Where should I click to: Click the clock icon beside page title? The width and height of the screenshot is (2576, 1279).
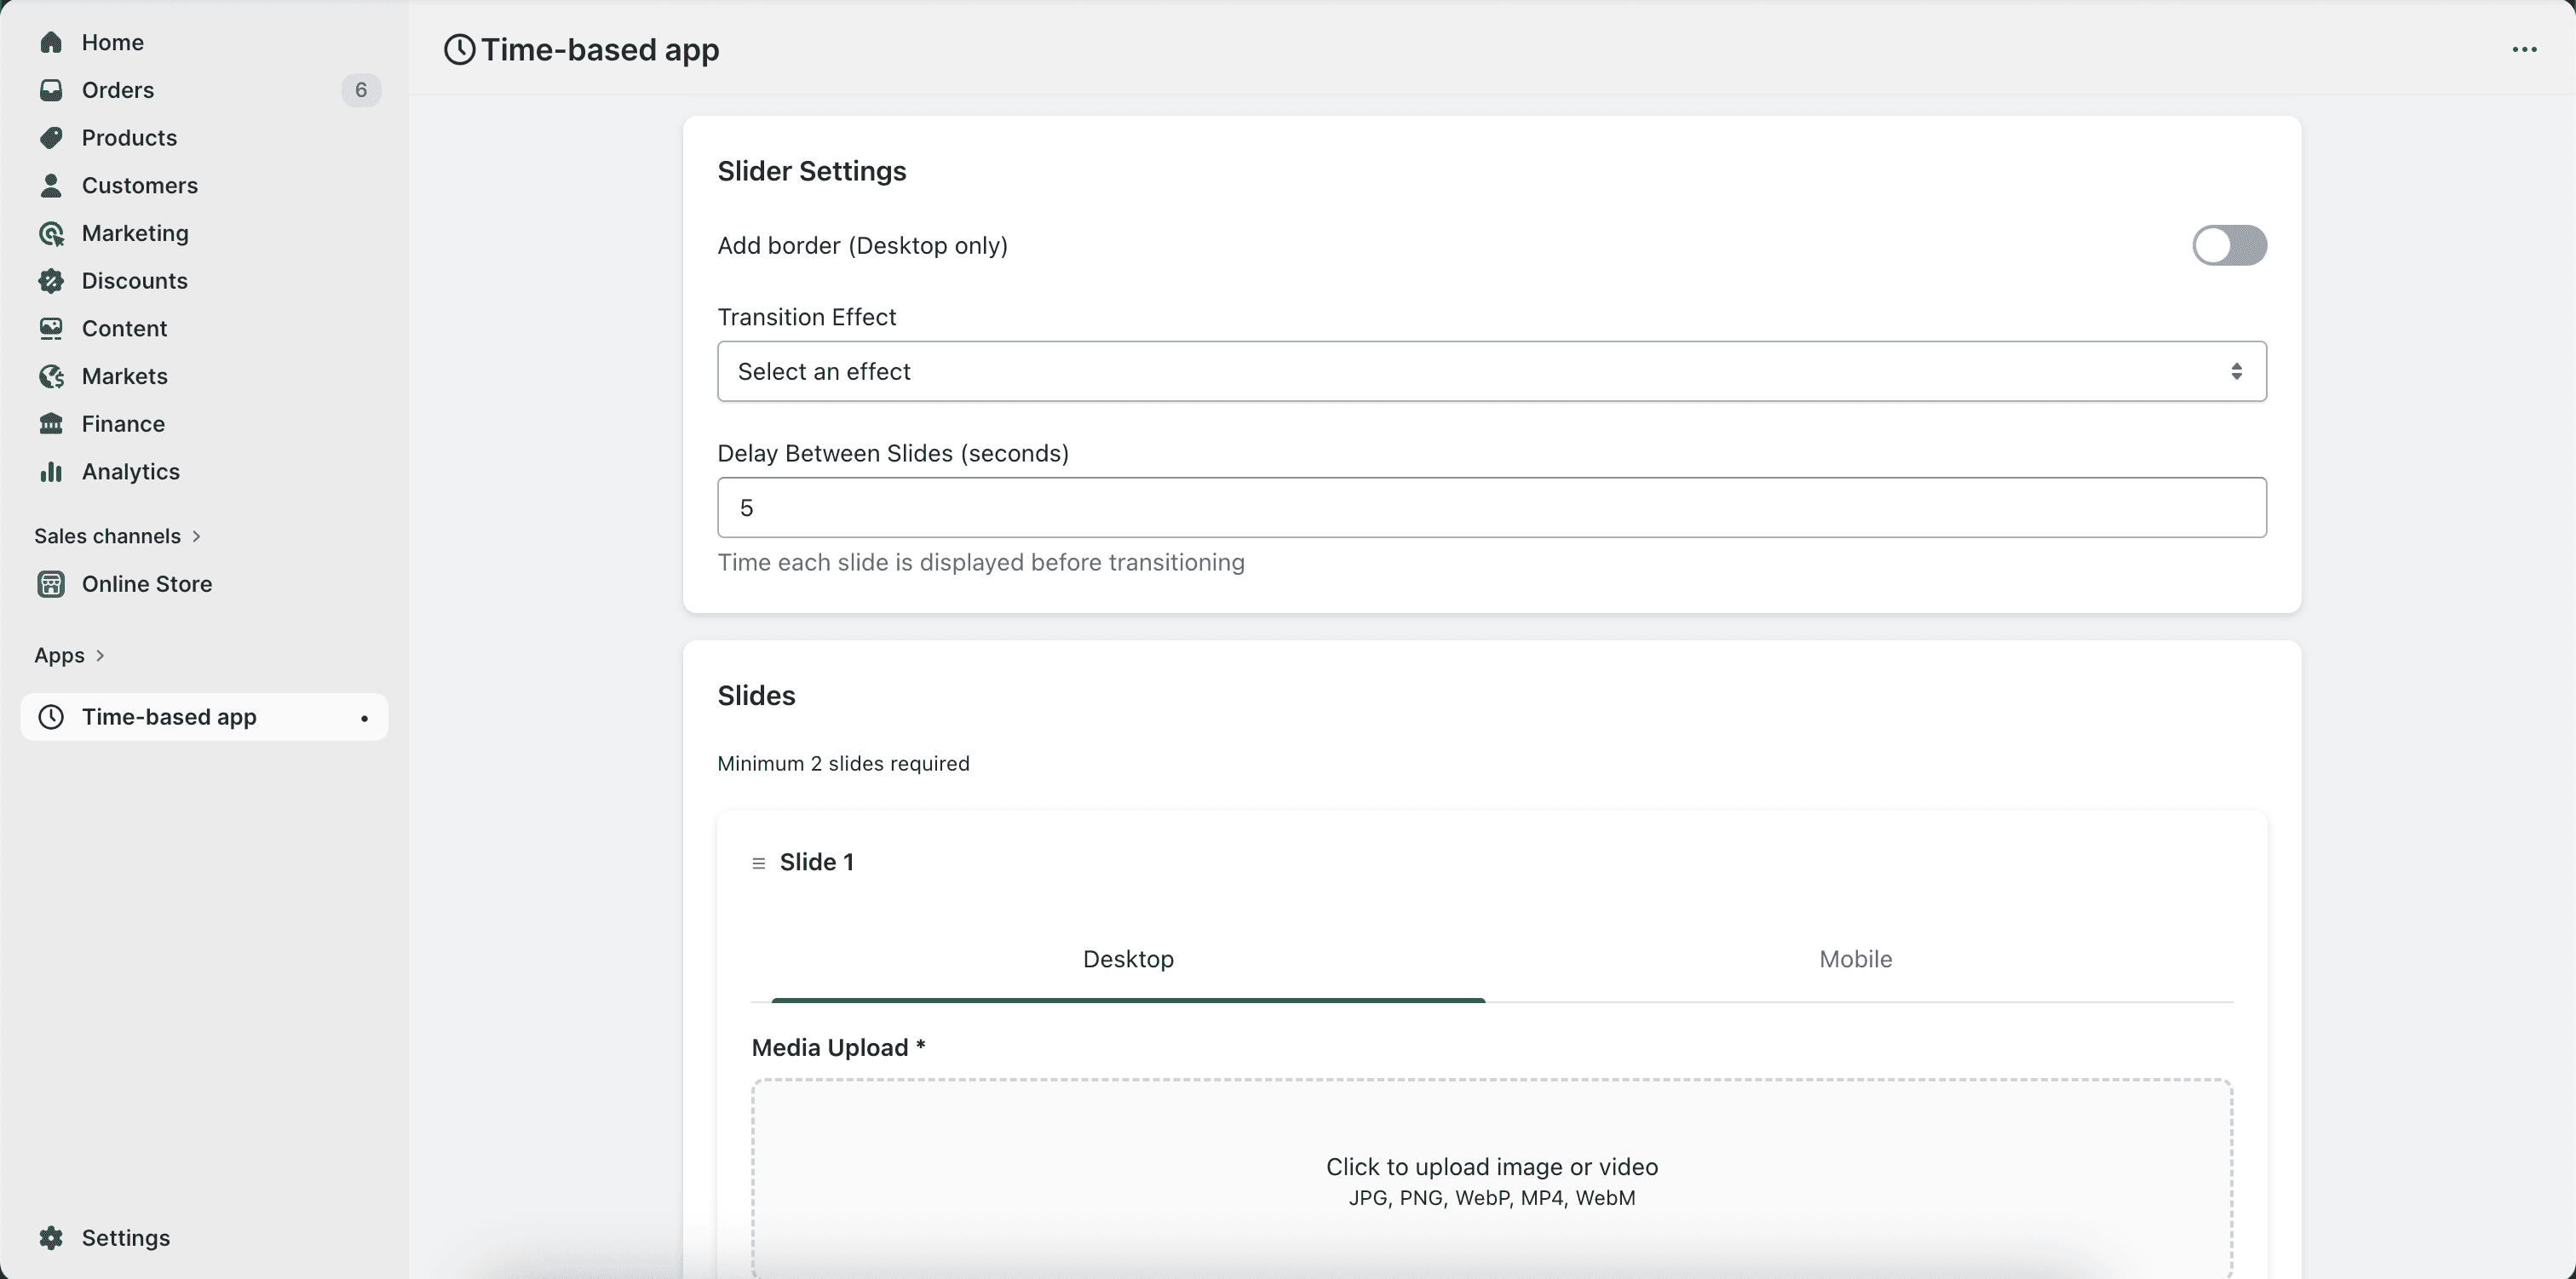460,49
